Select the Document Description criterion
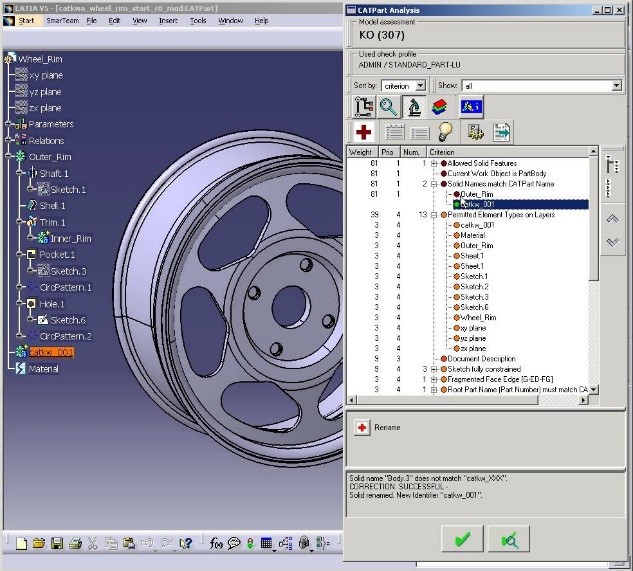This screenshot has width=633, height=571. tap(481, 359)
